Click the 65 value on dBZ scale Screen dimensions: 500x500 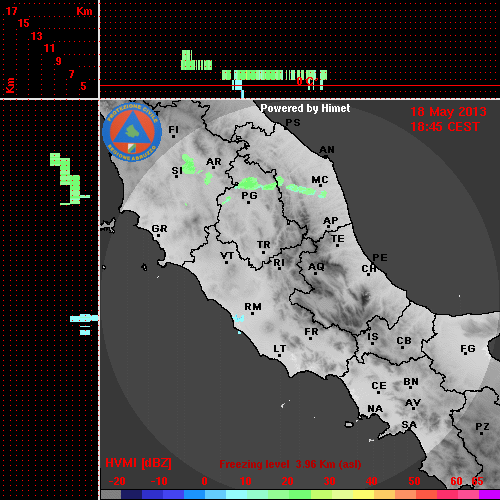coord(477,481)
